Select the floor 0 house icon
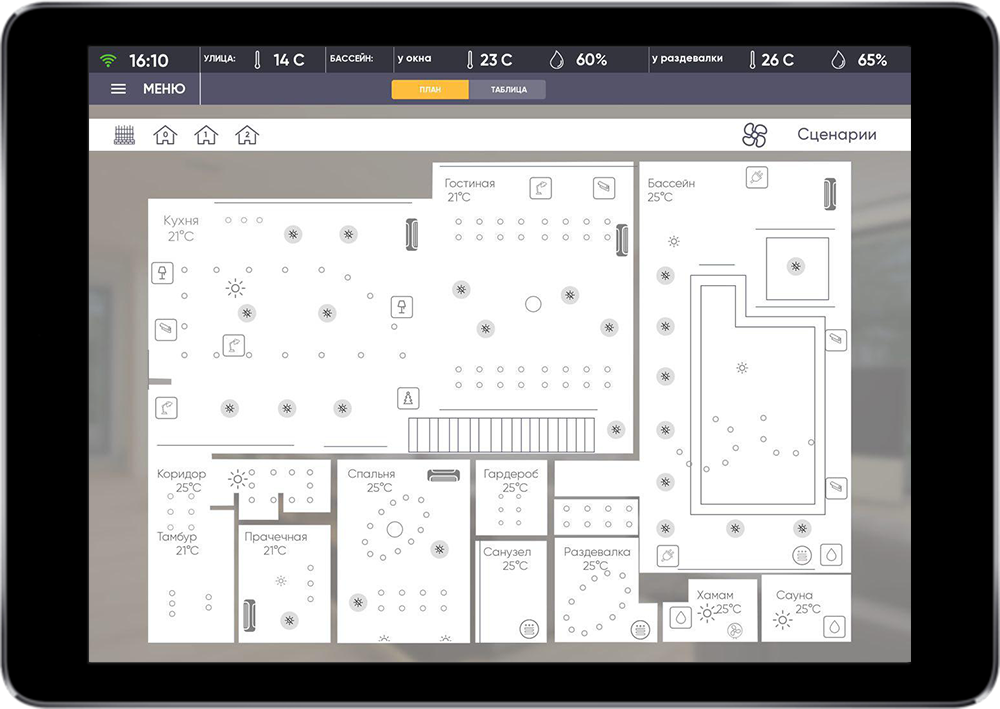This screenshot has height=709, width=1000. click(x=165, y=135)
